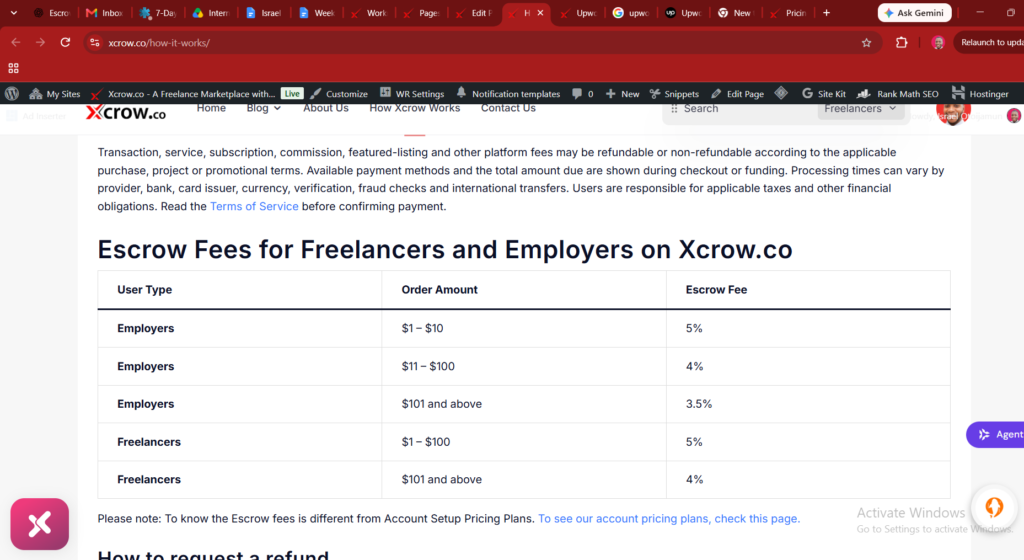The width and height of the screenshot is (1024, 560).
Task: Open How Xcrow Works nav link
Action: 415,108
